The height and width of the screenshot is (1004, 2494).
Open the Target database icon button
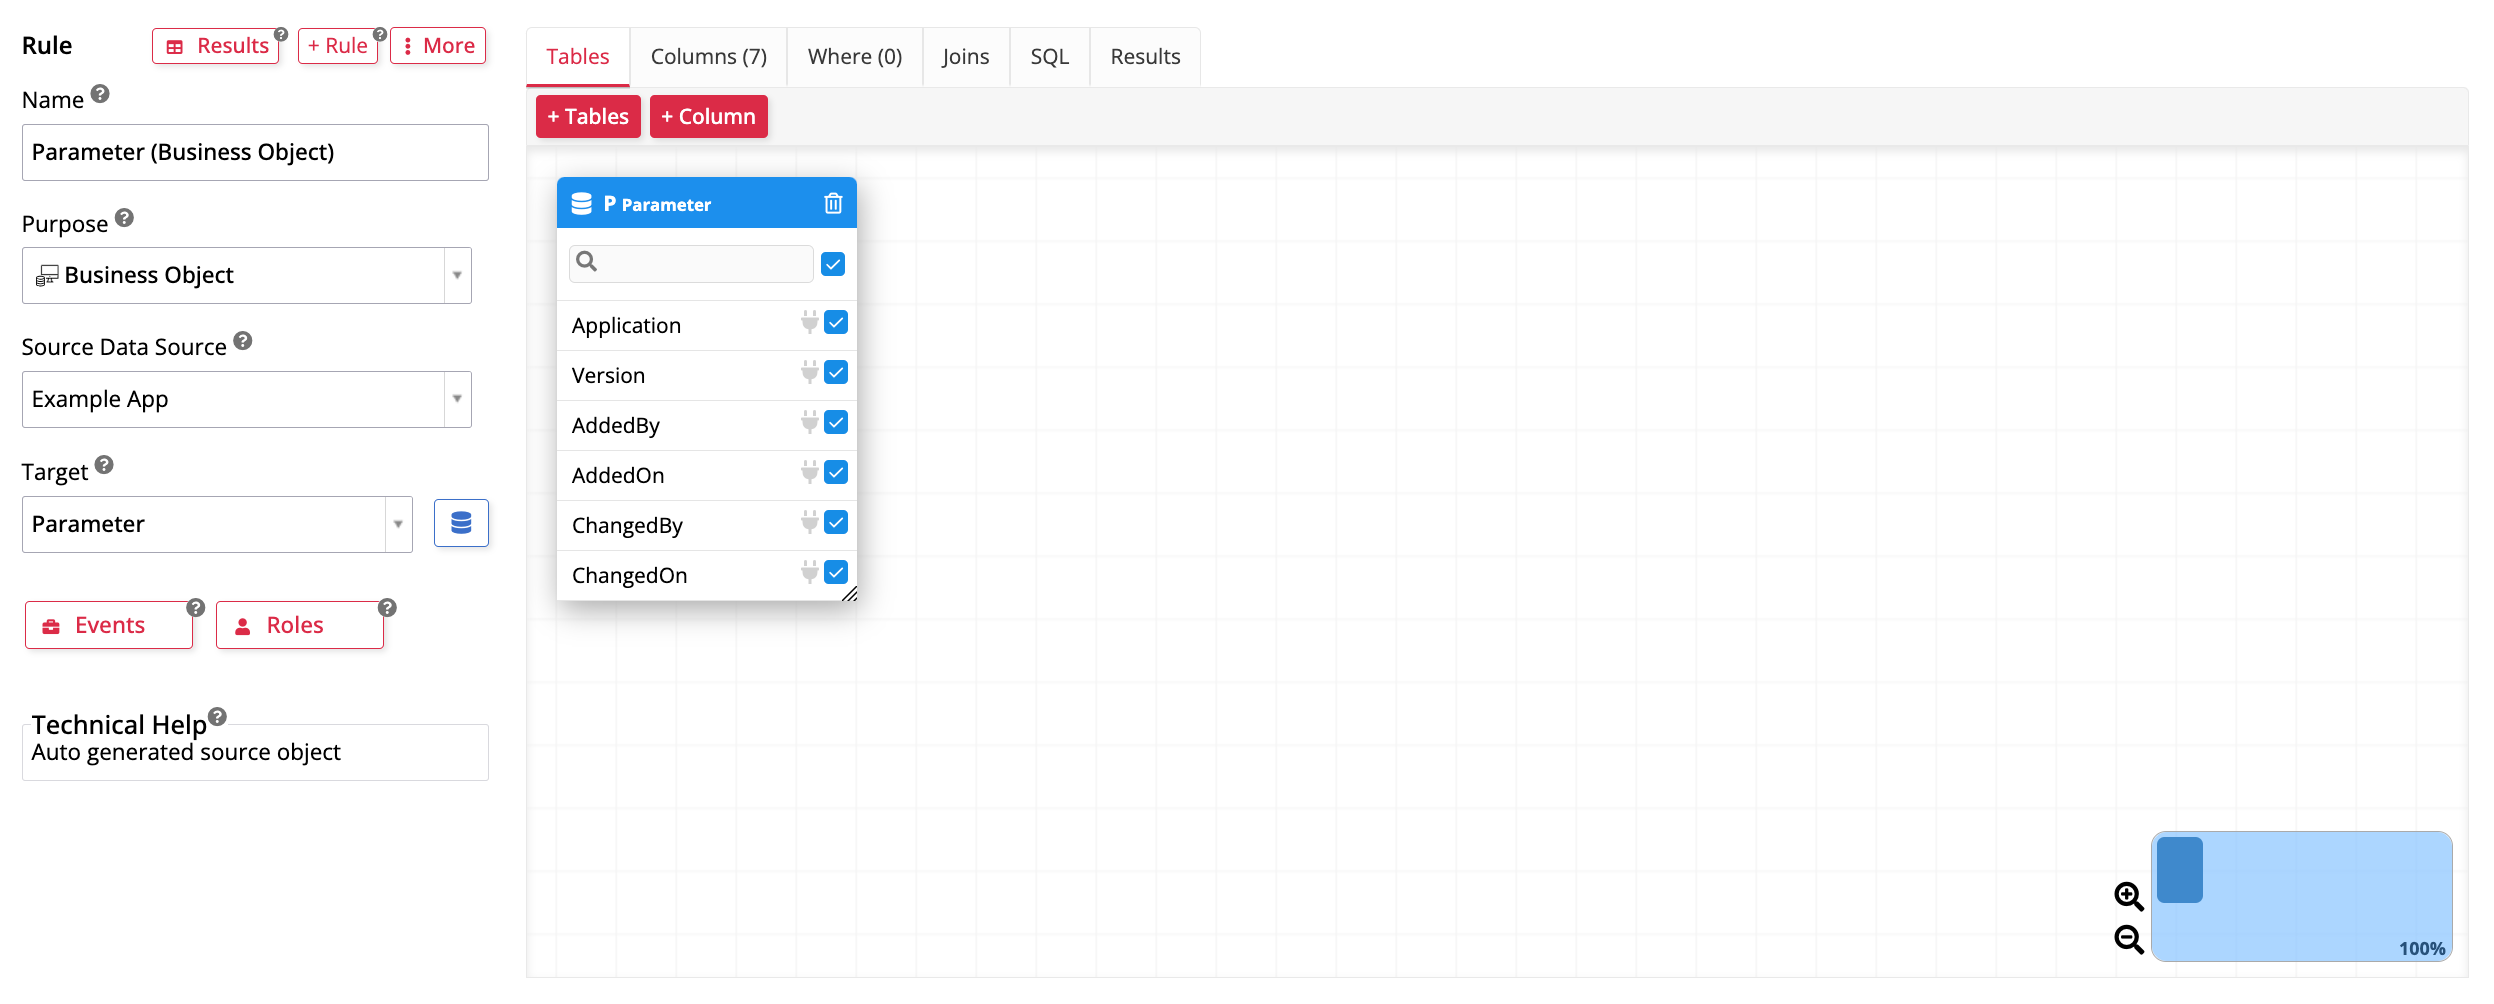click(x=461, y=523)
